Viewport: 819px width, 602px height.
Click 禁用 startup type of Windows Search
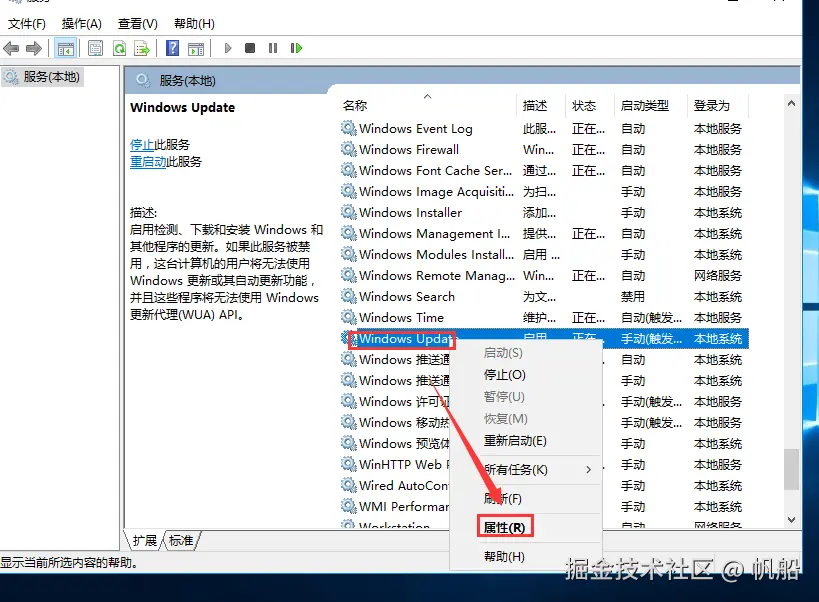tap(633, 297)
